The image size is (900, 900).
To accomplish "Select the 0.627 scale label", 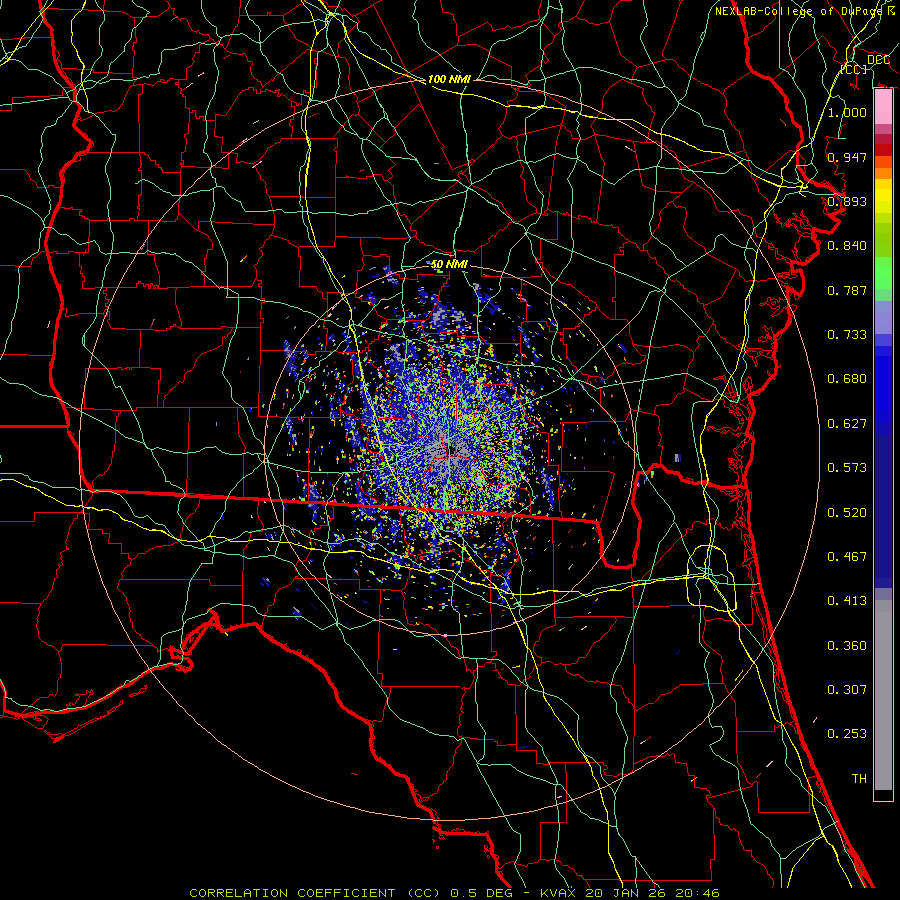I will pyautogui.click(x=847, y=424).
